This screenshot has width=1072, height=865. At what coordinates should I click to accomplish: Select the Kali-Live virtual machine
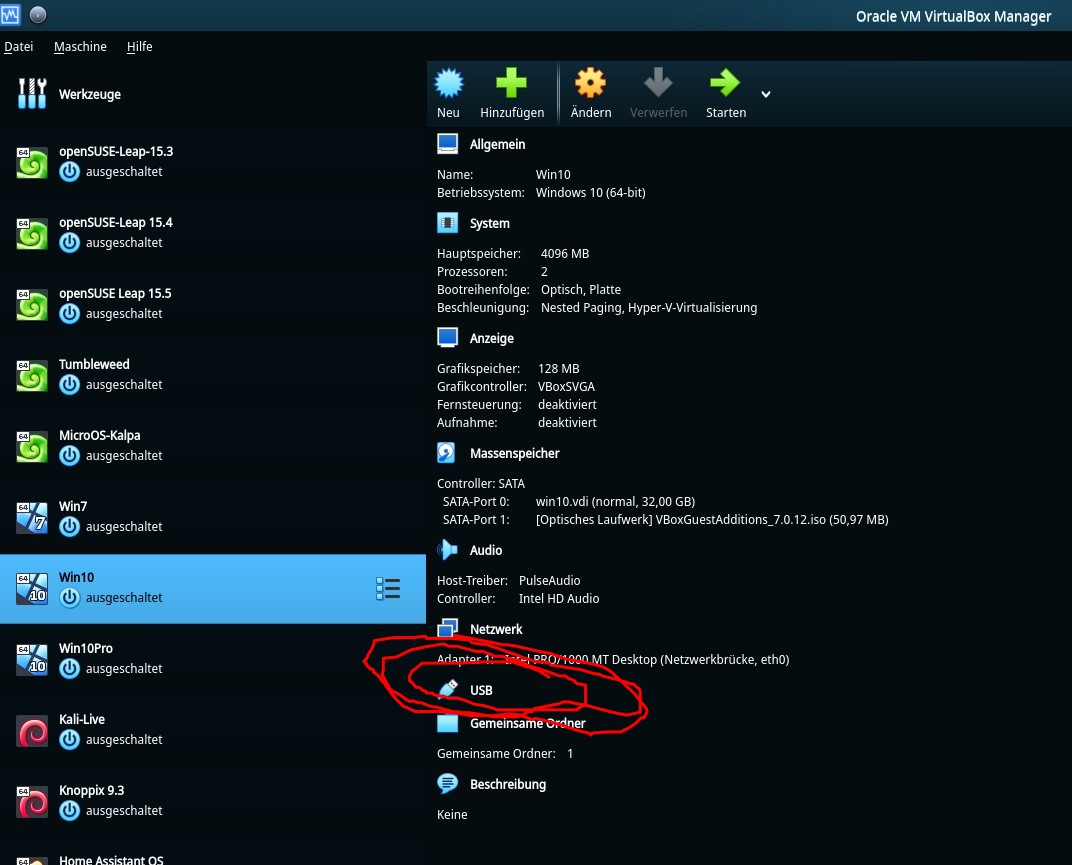tap(213, 730)
